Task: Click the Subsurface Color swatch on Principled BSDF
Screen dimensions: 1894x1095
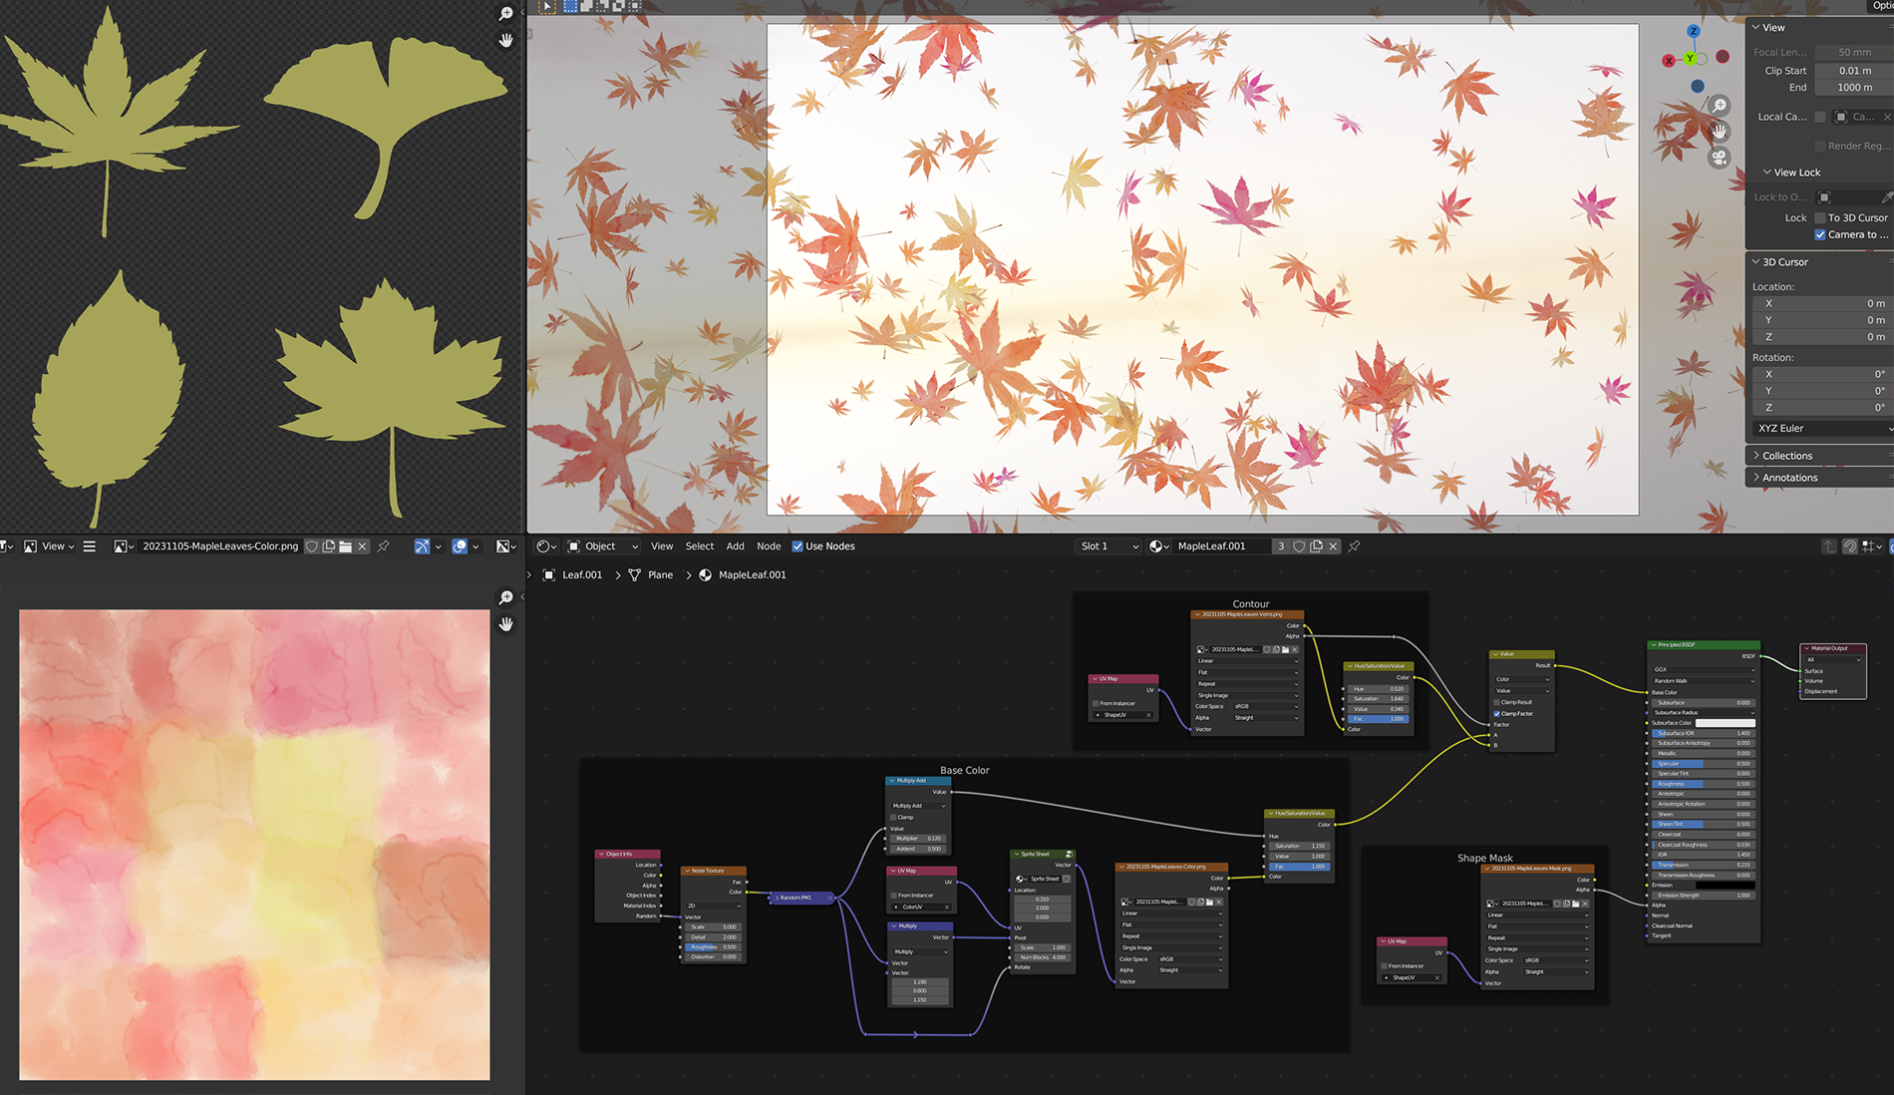Action: coord(1726,724)
